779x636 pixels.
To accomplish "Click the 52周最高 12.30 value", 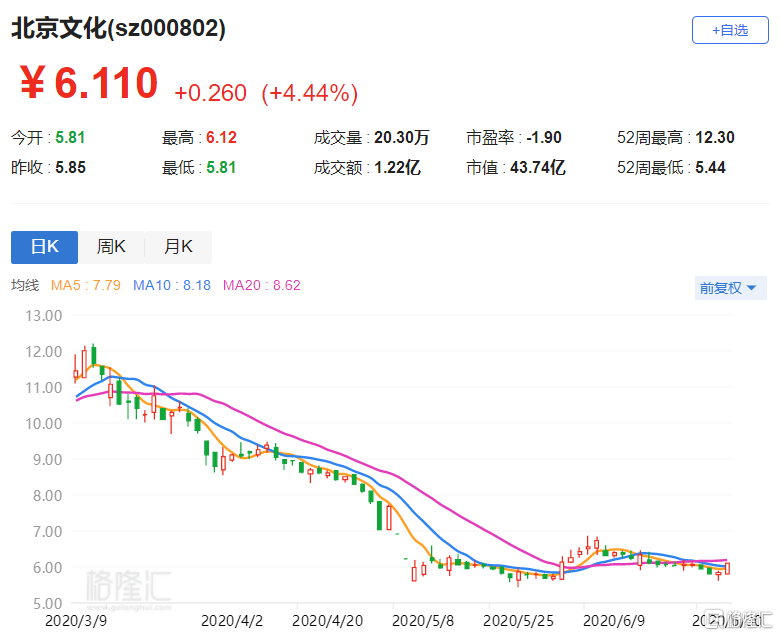I will coord(676,138).
